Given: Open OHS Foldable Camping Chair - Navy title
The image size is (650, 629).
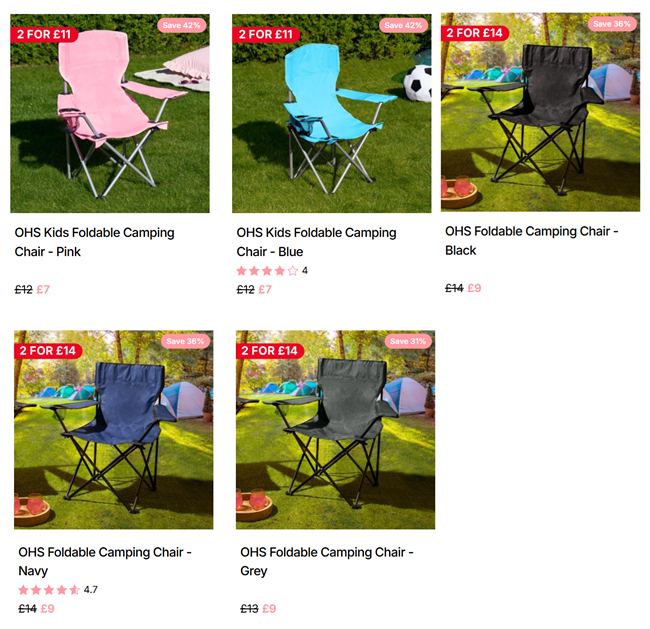Looking at the screenshot, I should (105, 561).
